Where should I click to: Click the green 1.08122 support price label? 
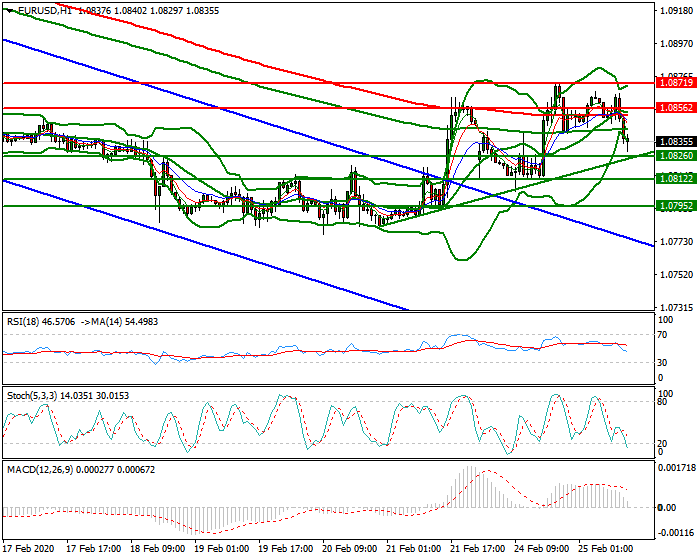coord(676,179)
